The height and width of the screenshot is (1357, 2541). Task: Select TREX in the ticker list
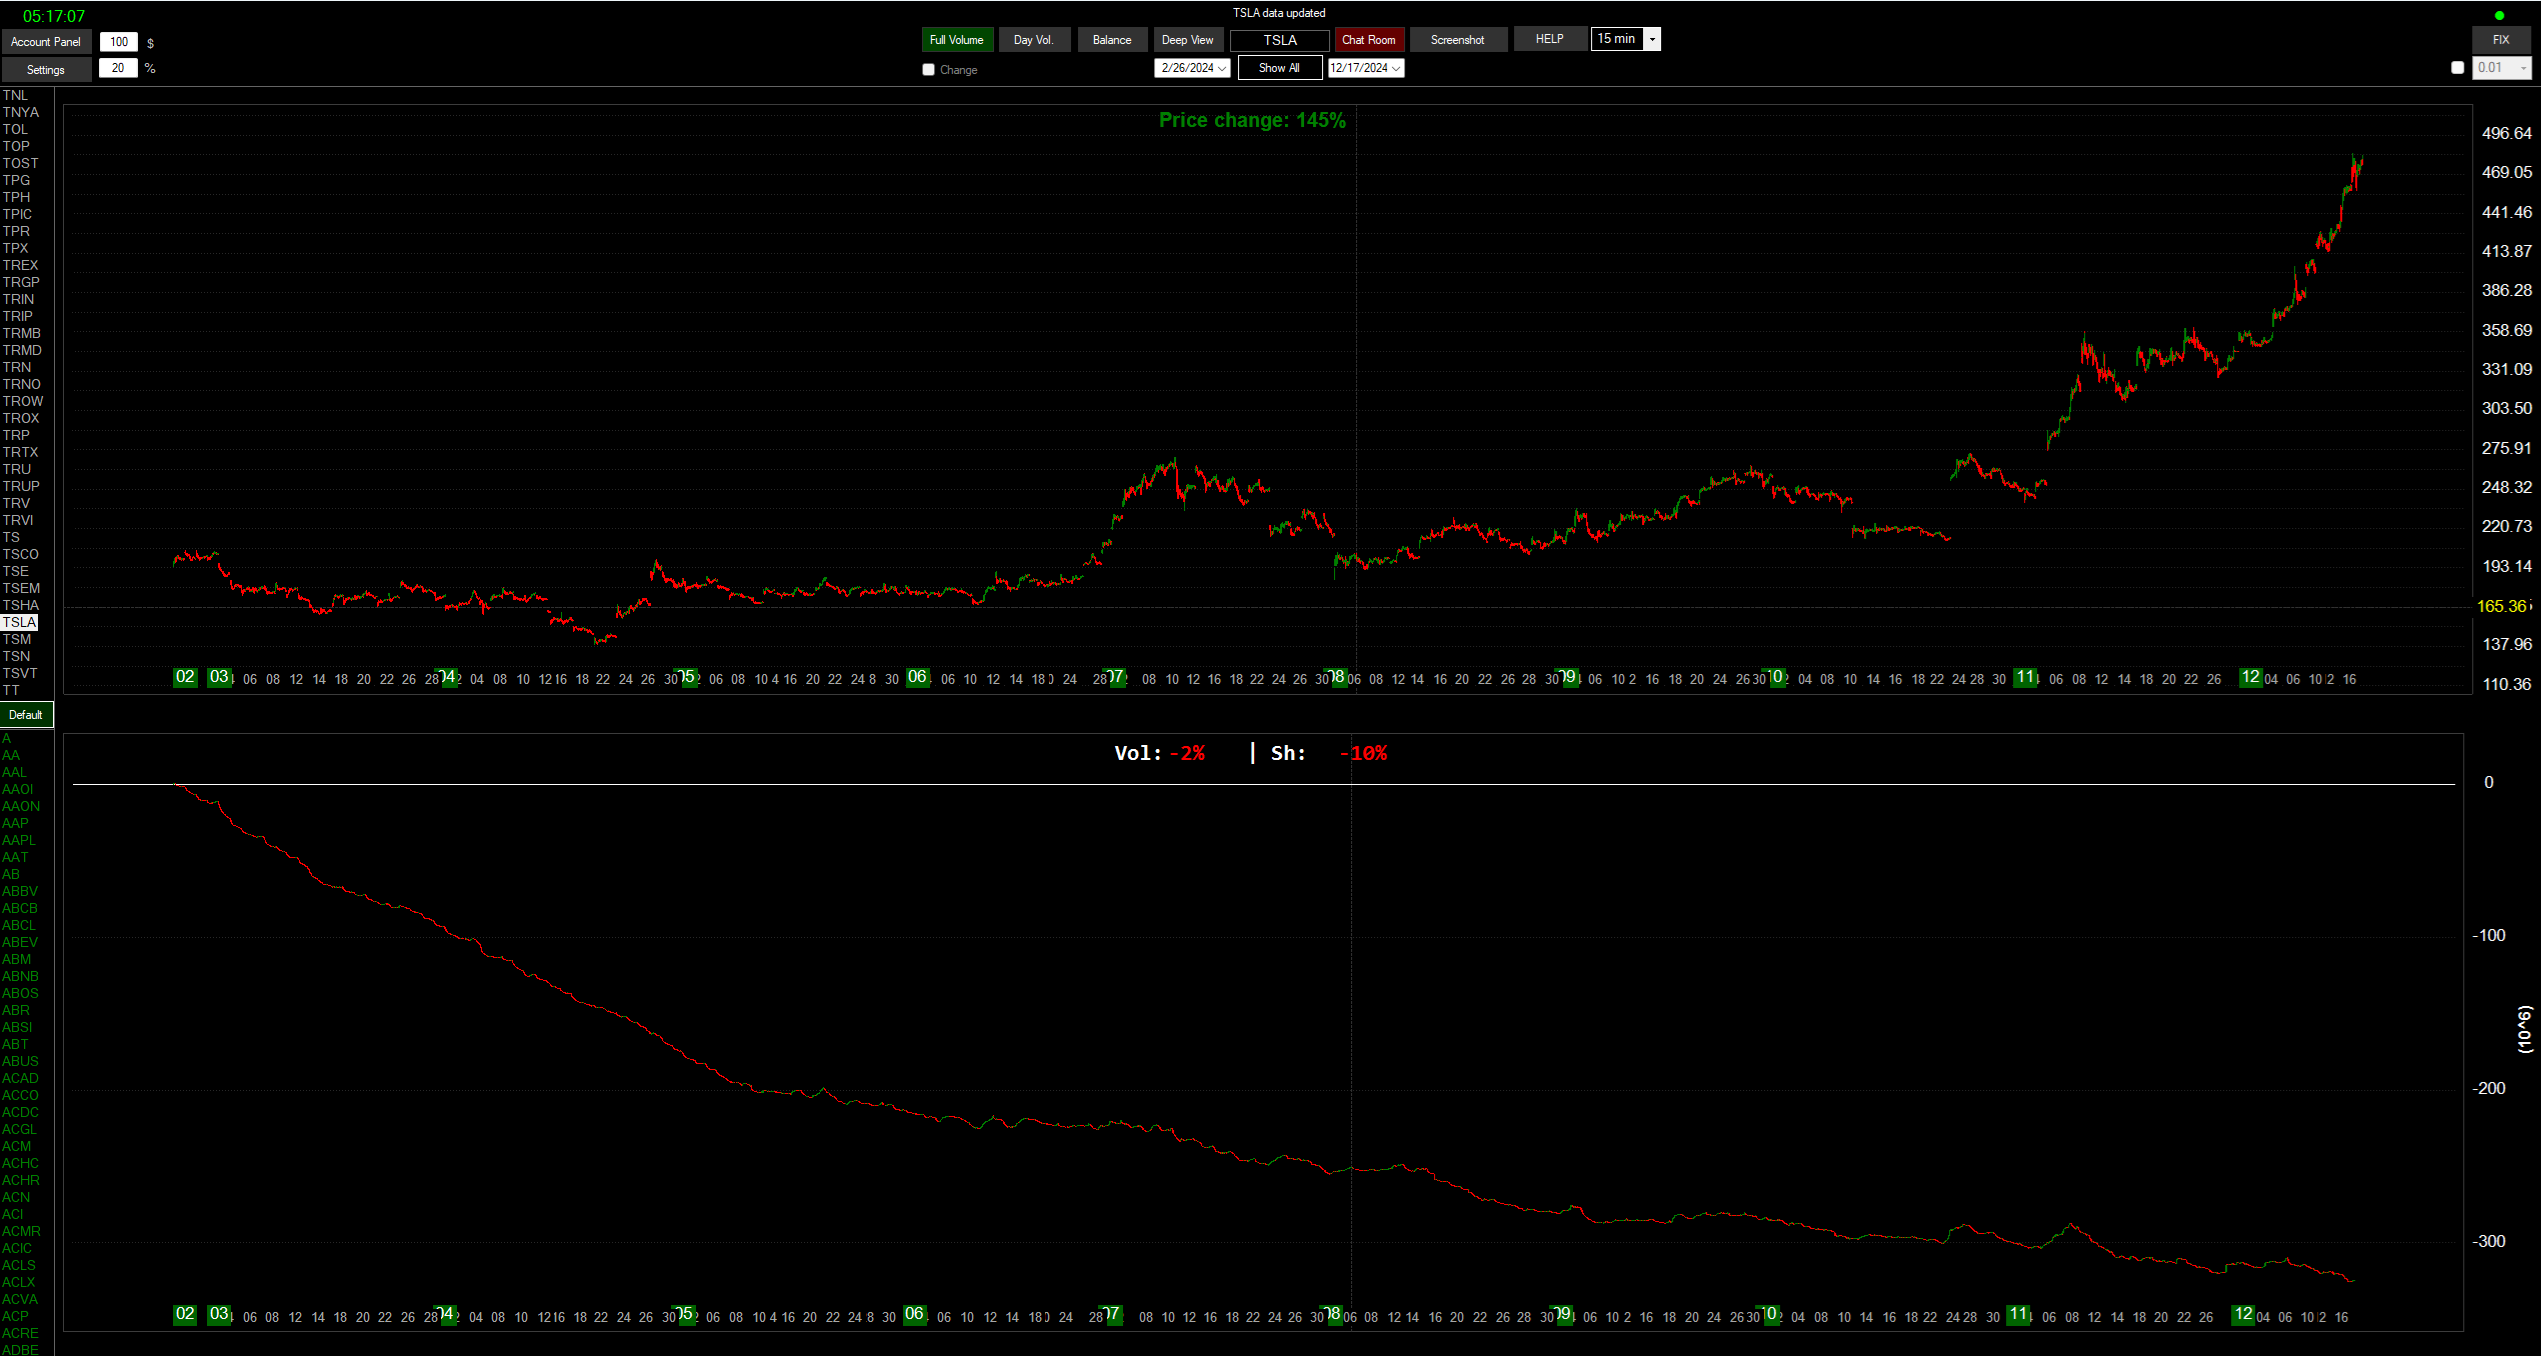(20, 265)
